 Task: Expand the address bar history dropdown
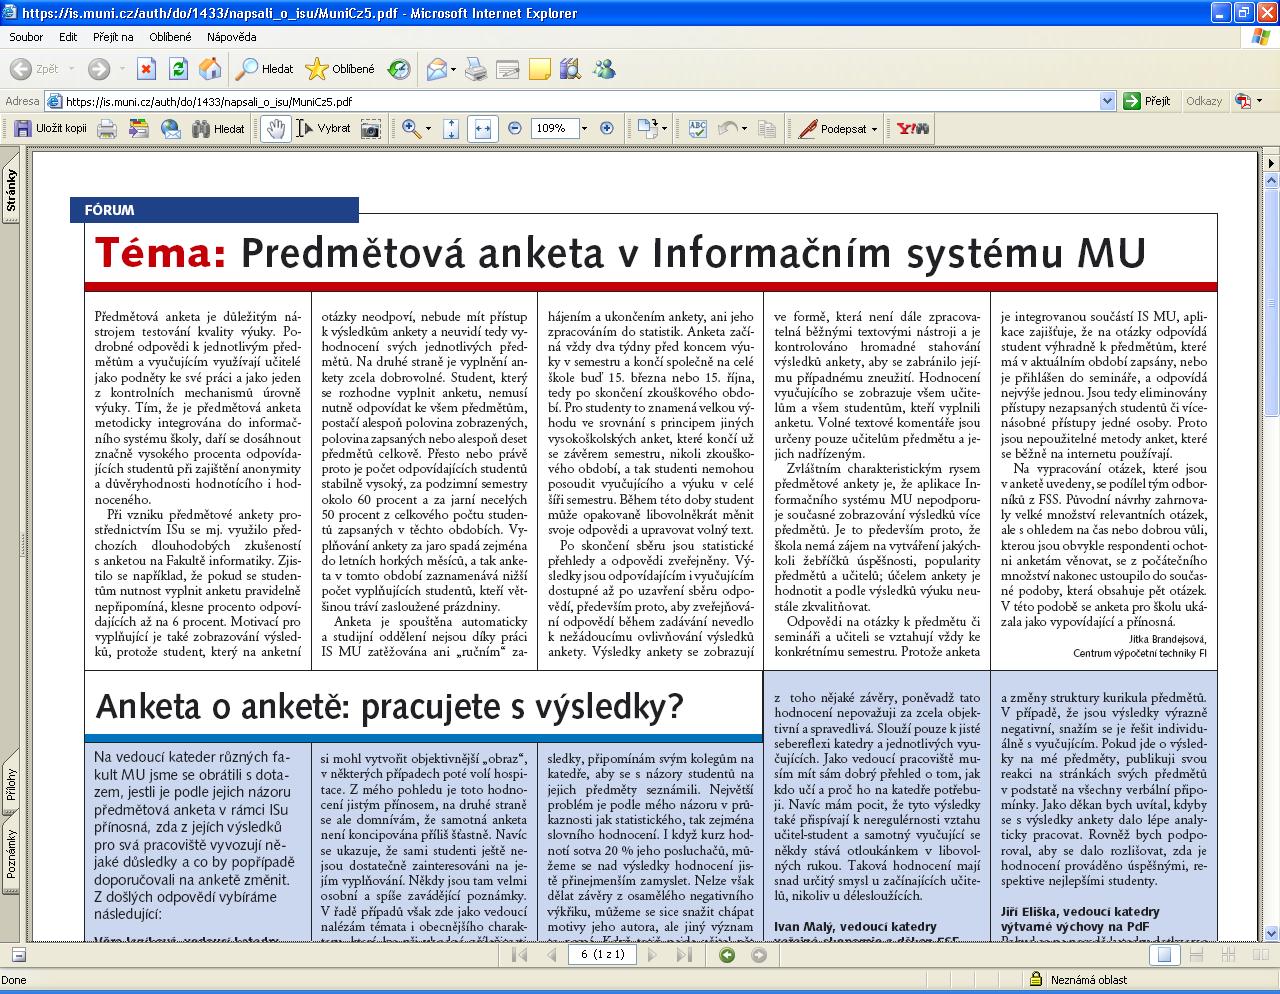[1107, 101]
